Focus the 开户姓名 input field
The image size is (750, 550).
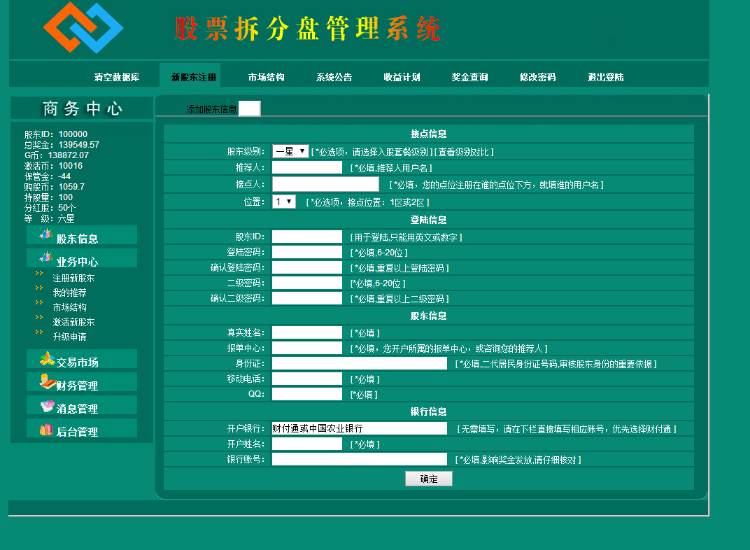[x=307, y=444]
